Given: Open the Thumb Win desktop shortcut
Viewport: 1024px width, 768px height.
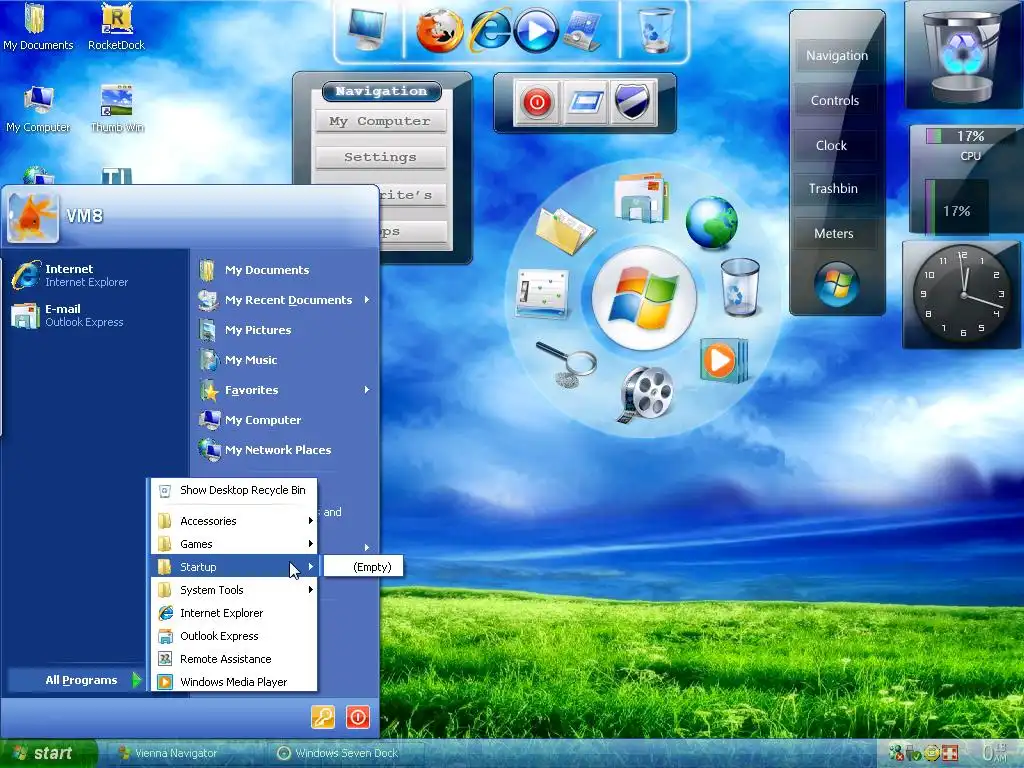Looking at the screenshot, I should (117, 108).
